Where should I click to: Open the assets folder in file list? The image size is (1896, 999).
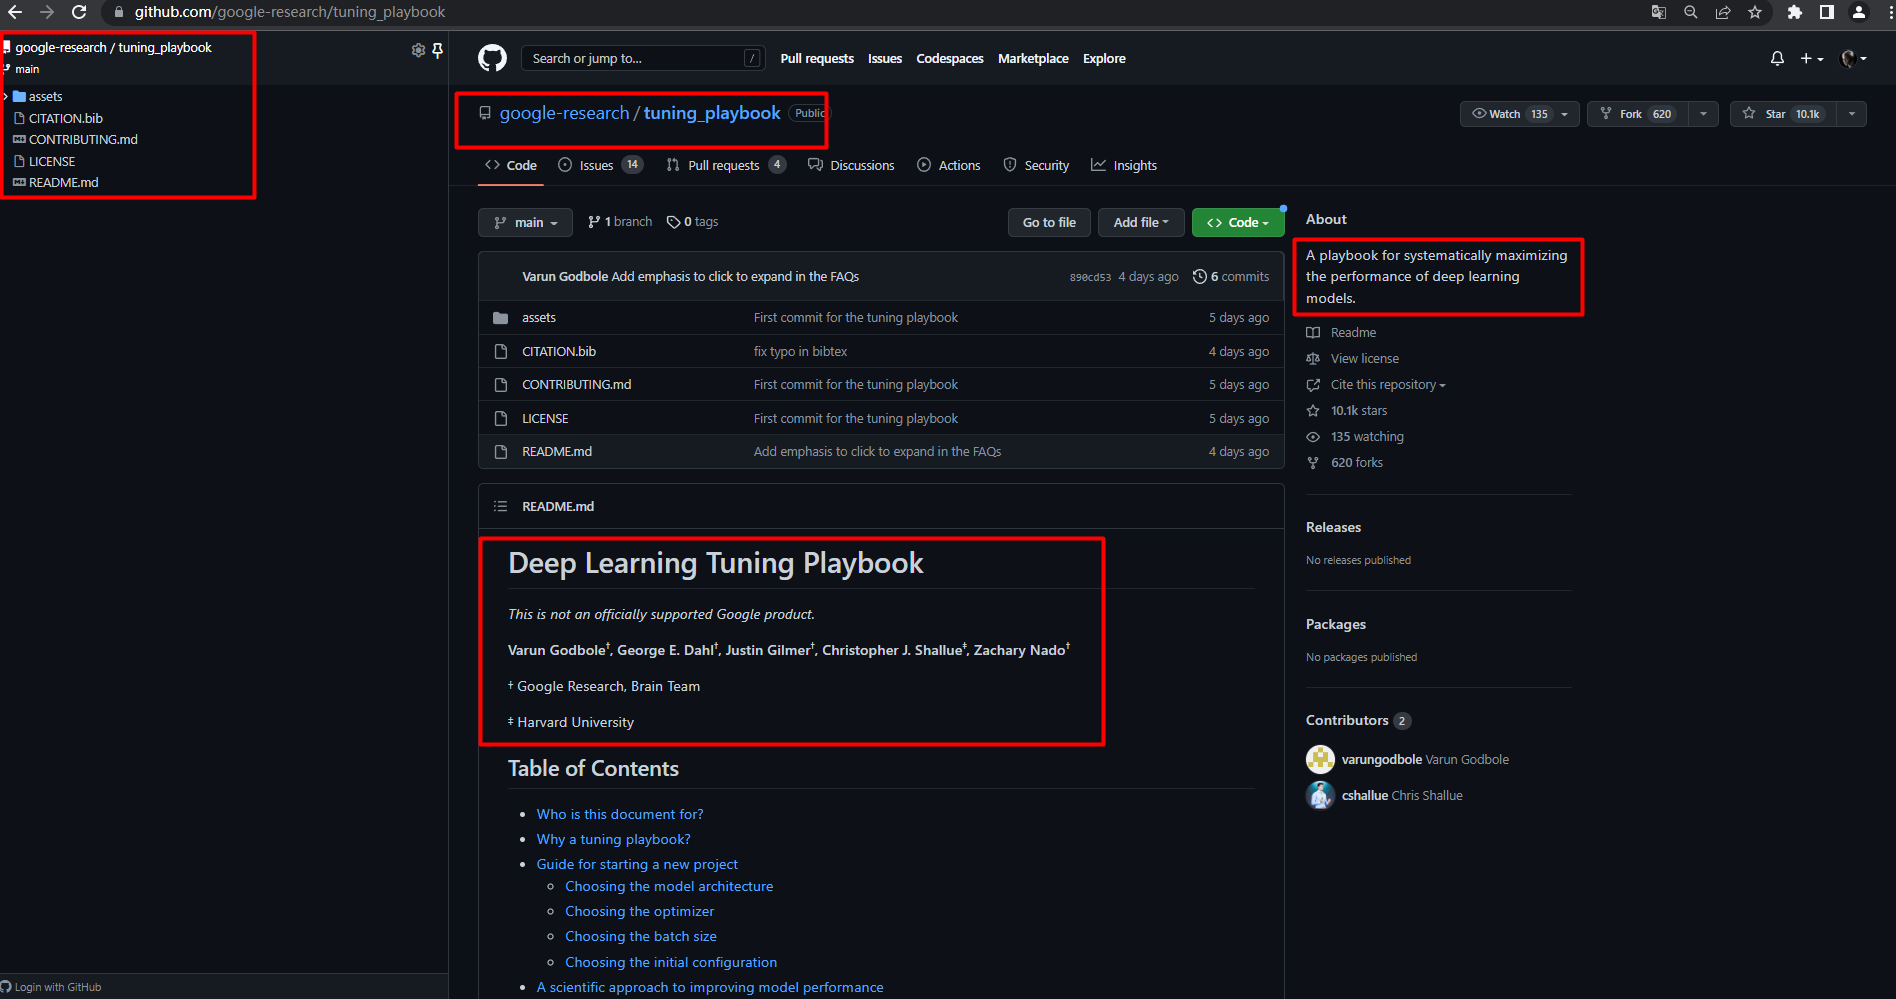tap(539, 317)
